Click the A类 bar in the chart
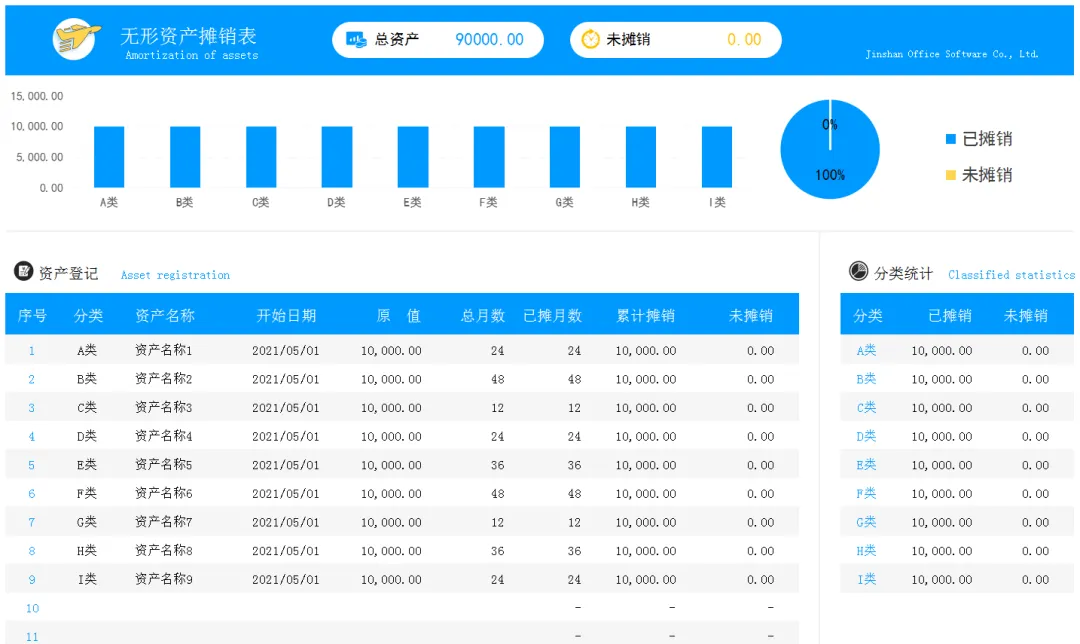The image size is (1080, 644). [x=109, y=156]
